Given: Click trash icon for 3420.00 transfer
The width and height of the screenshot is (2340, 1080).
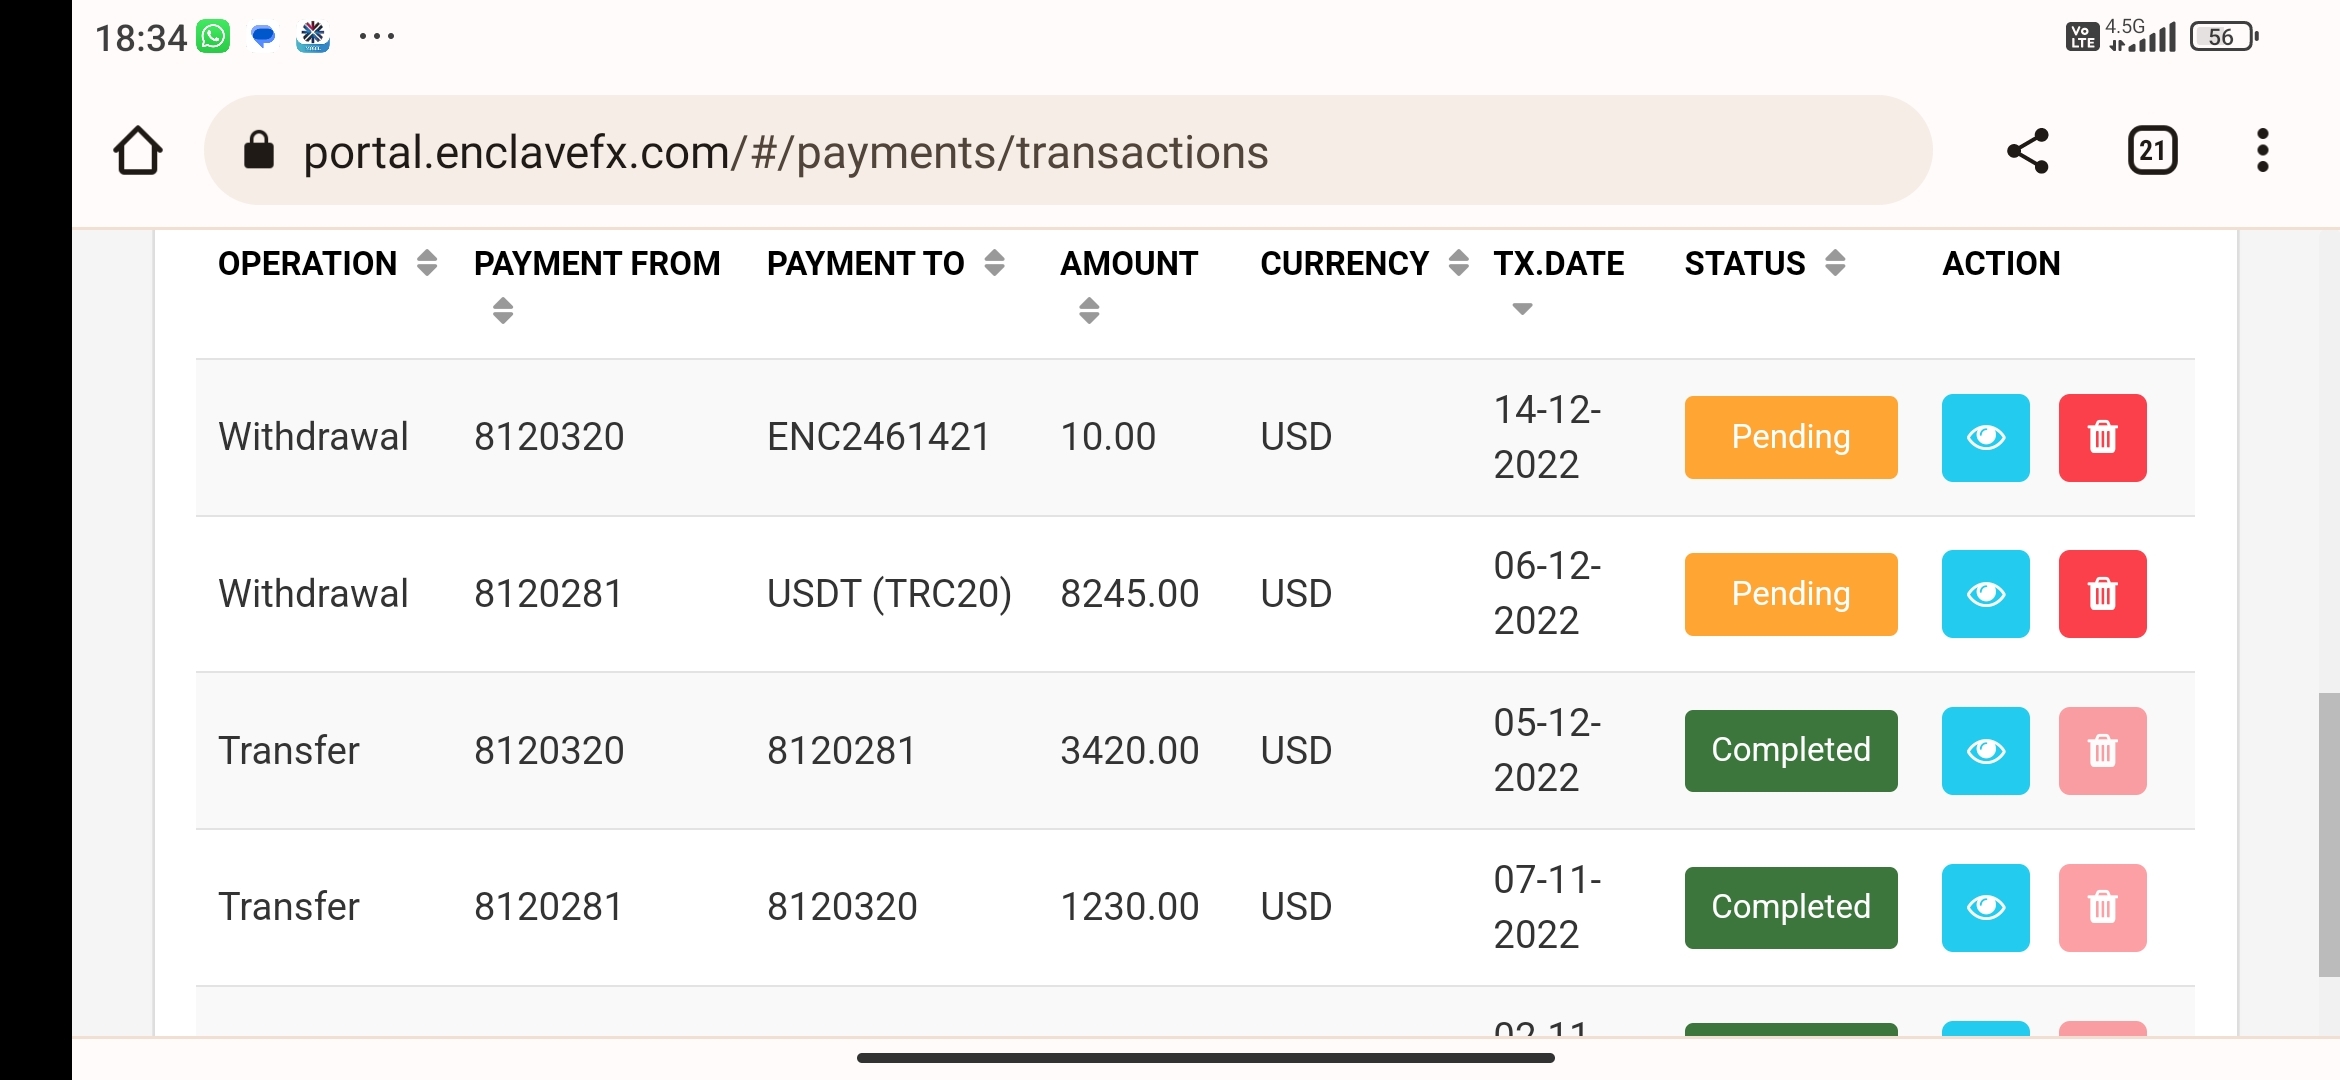Looking at the screenshot, I should [2102, 751].
